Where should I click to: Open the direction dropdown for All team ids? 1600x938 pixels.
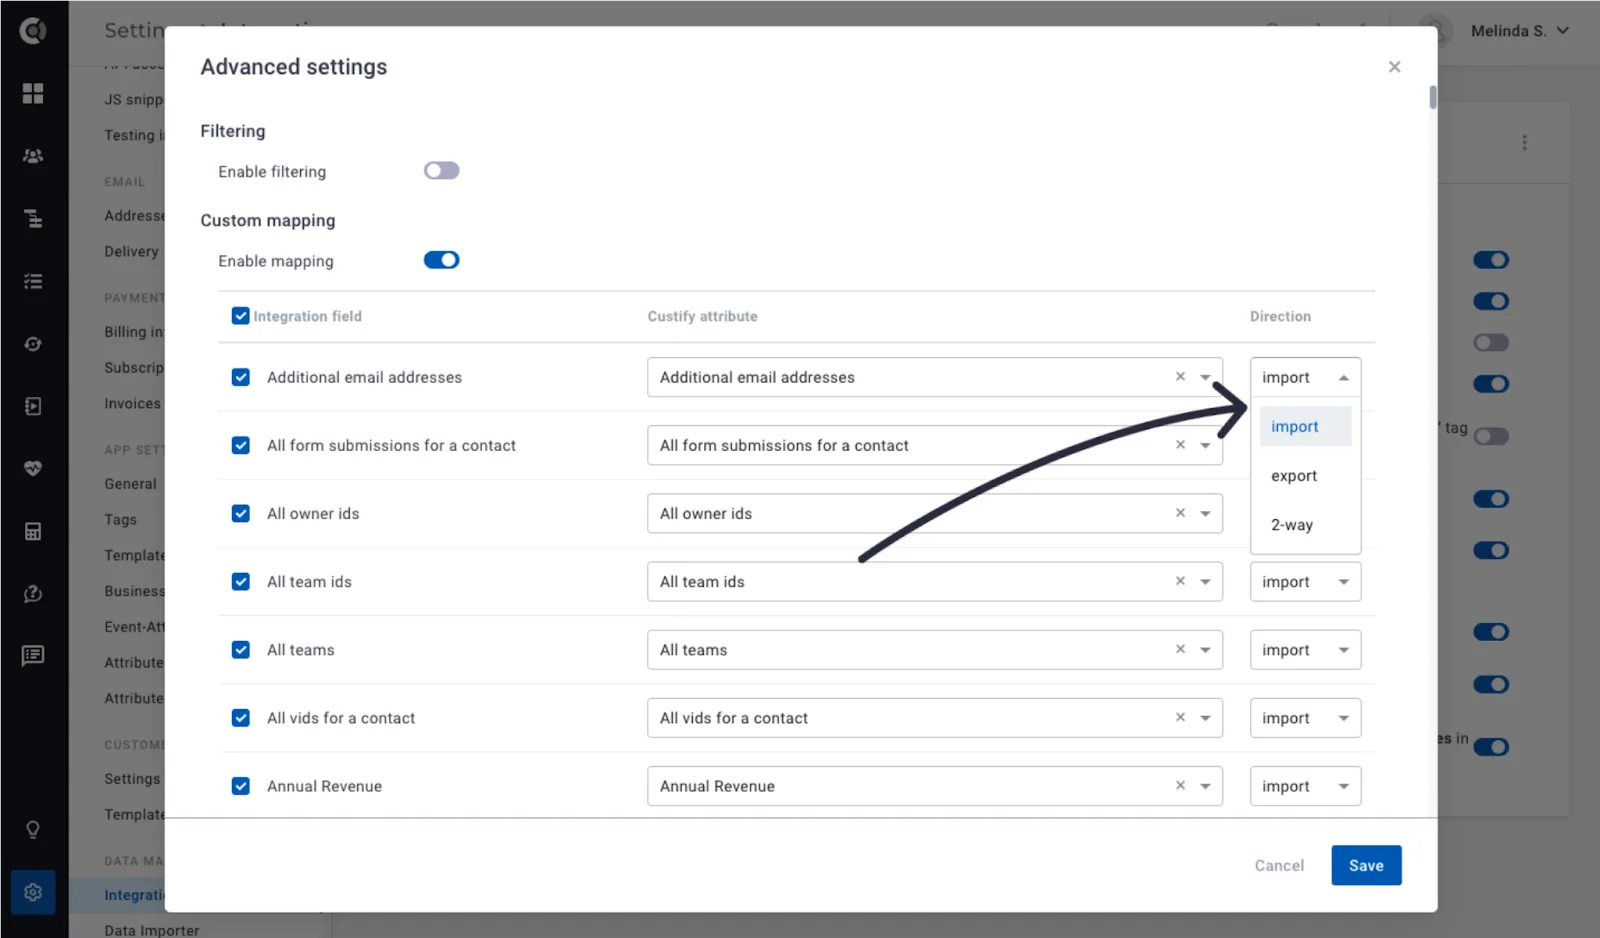click(1305, 581)
